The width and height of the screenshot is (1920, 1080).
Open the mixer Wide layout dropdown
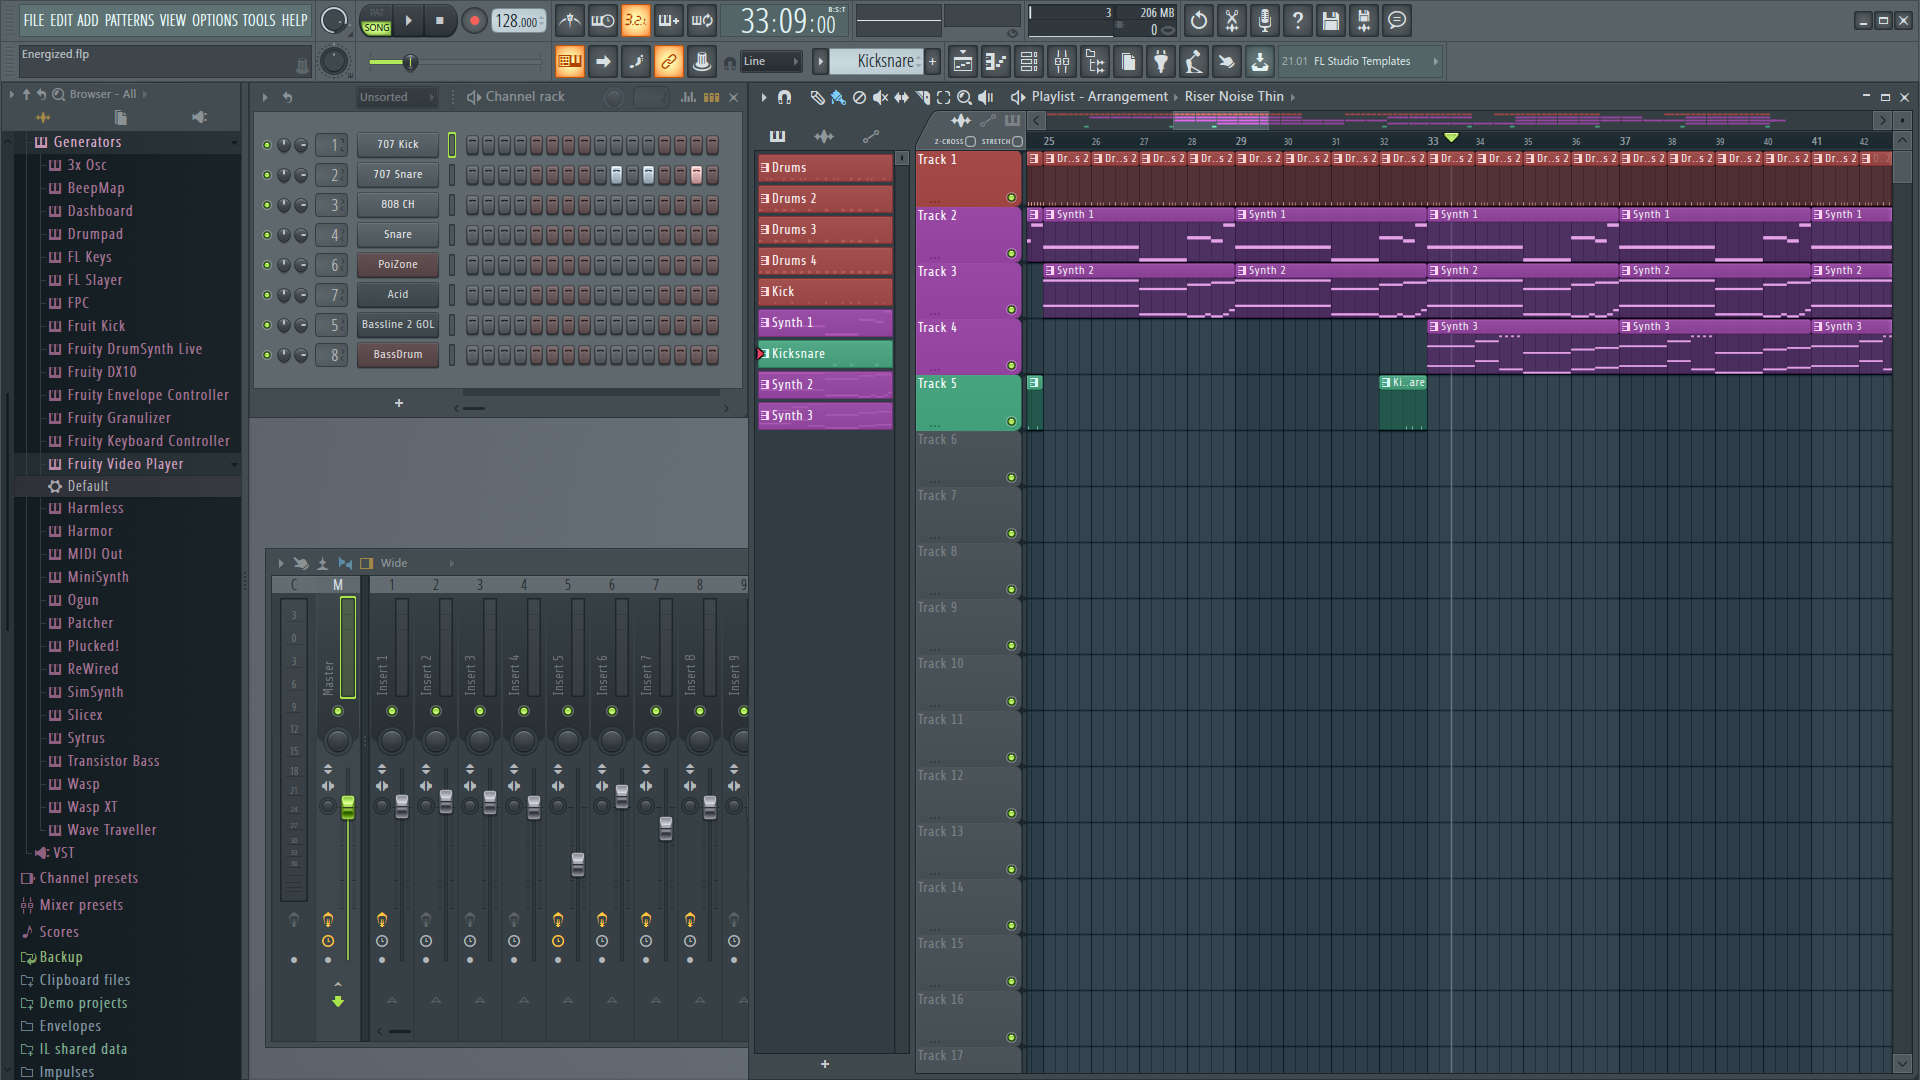pyautogui.click(x=416, y=563)
